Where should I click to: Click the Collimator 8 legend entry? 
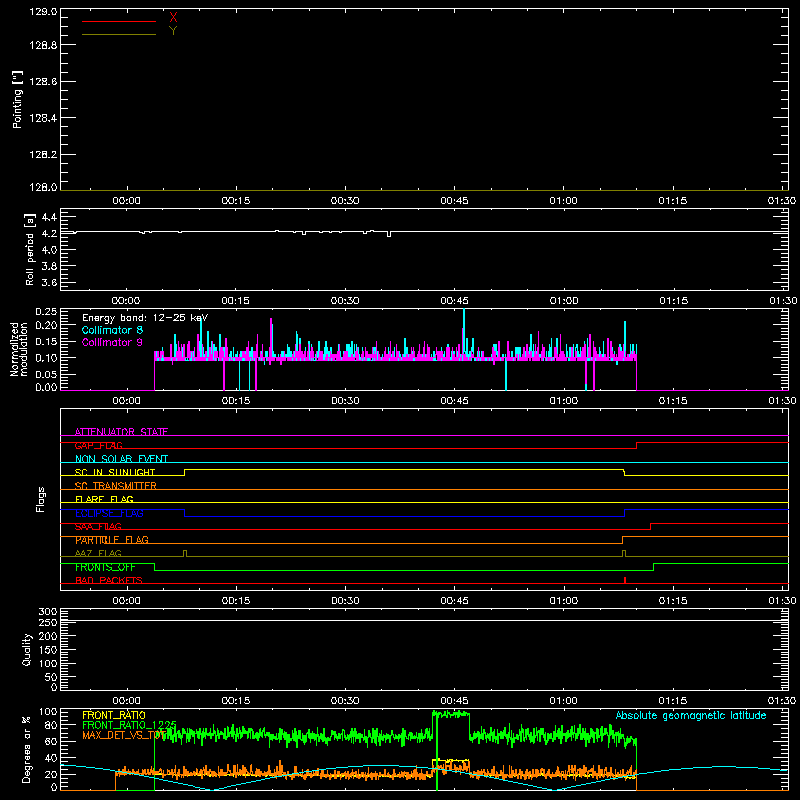click(112, 330)
